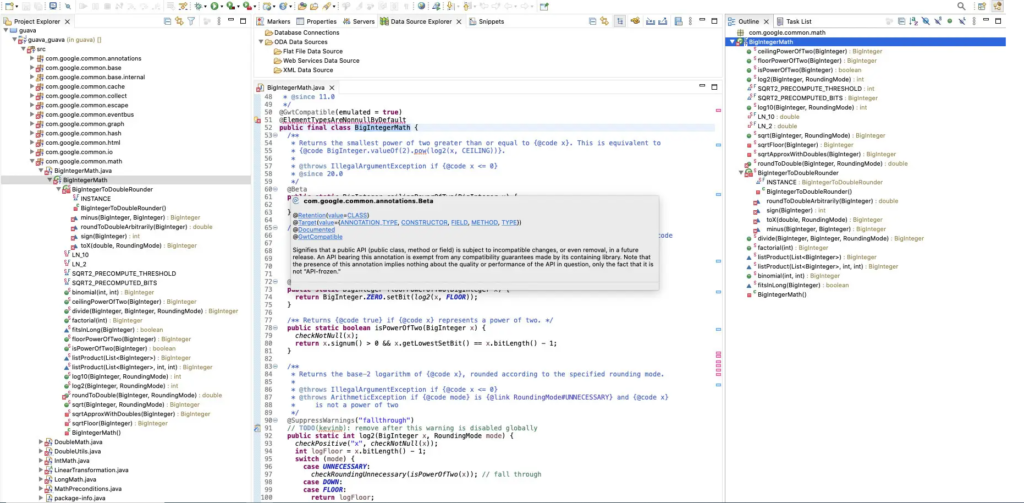1024x503 pixels.
Task: Click the Data Source Explorer import icon
Action: [x=650, y=21]
